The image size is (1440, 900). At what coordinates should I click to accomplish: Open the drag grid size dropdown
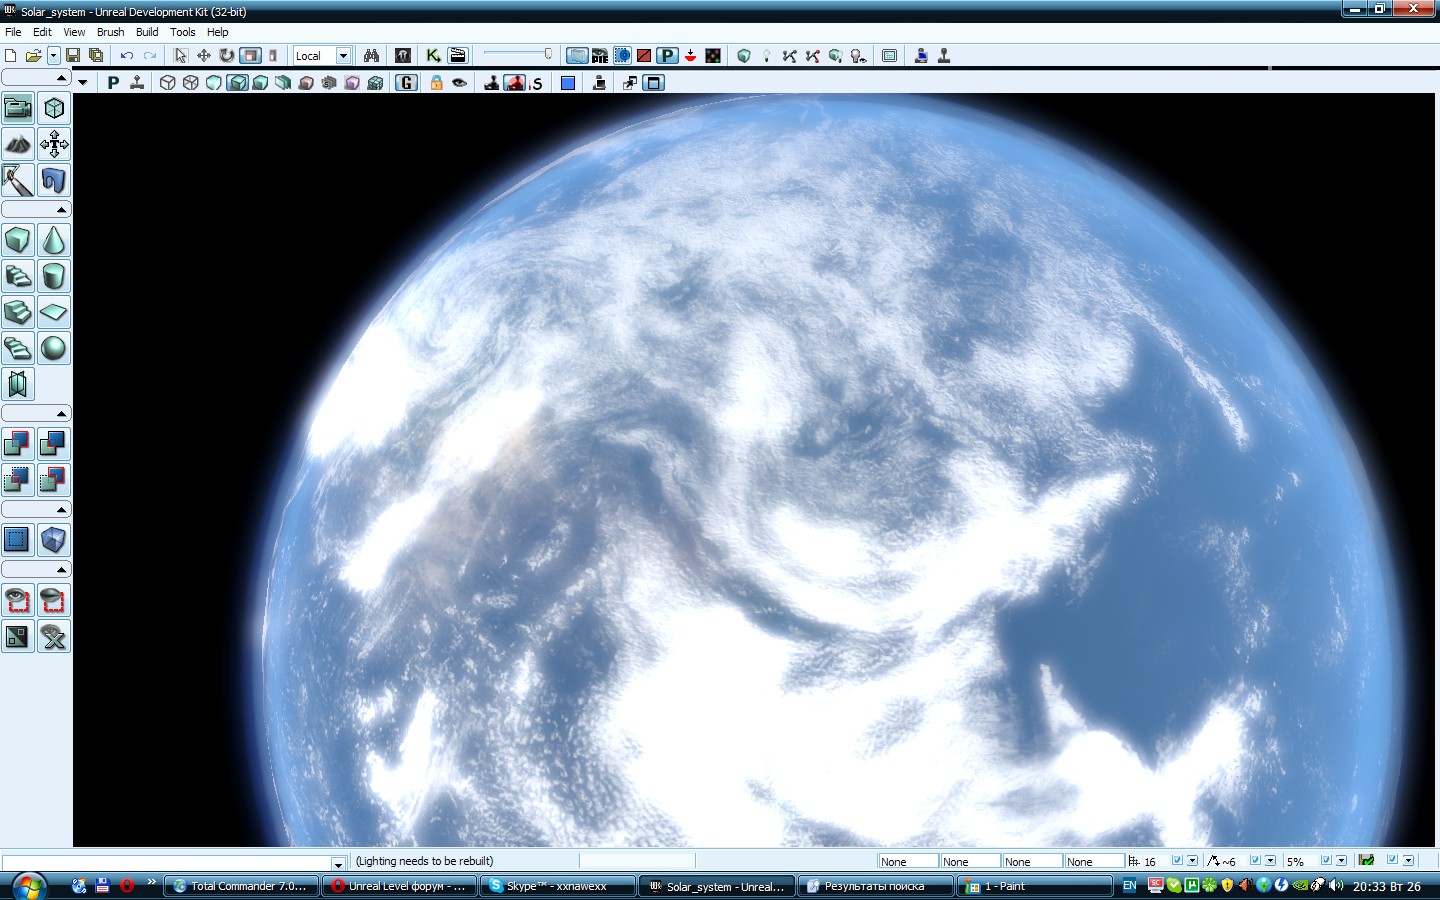click(1192, 860)
